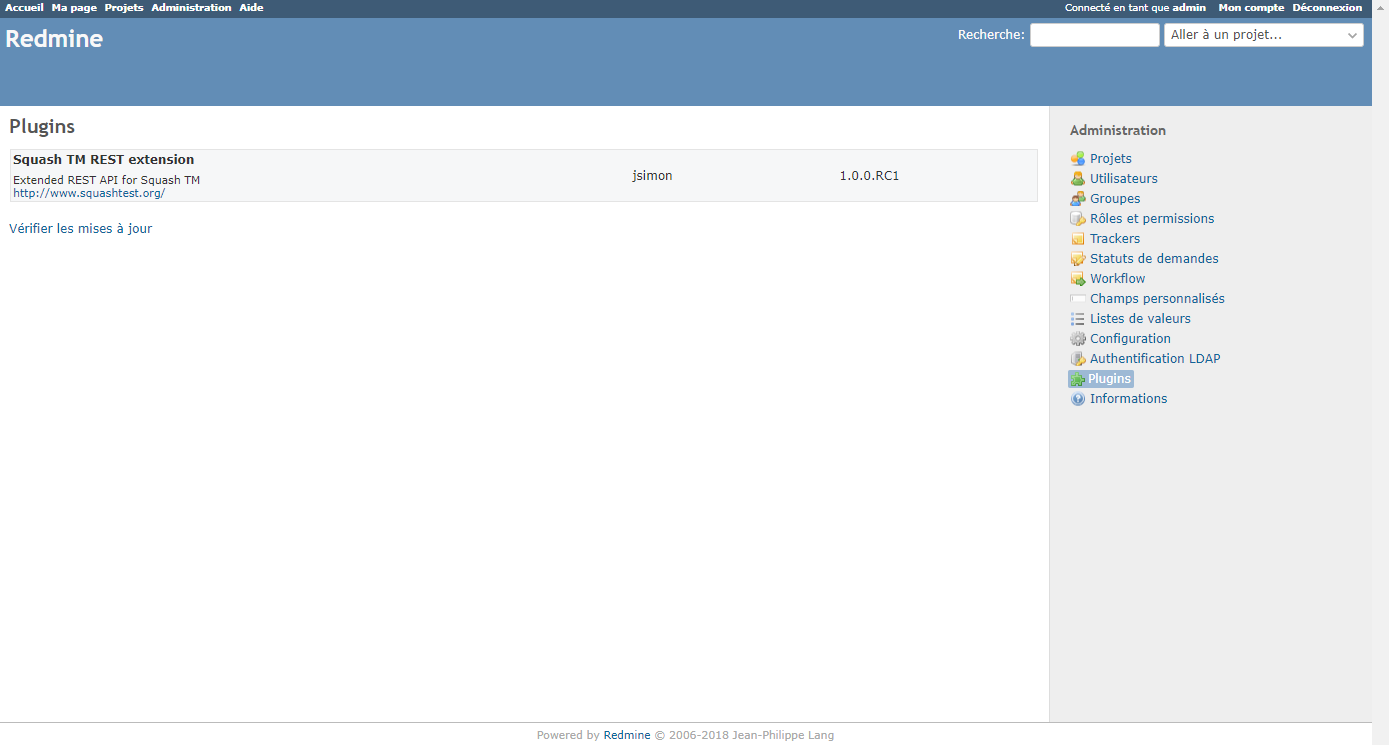Click Vérifier les mises à jour

coord(80,228)
